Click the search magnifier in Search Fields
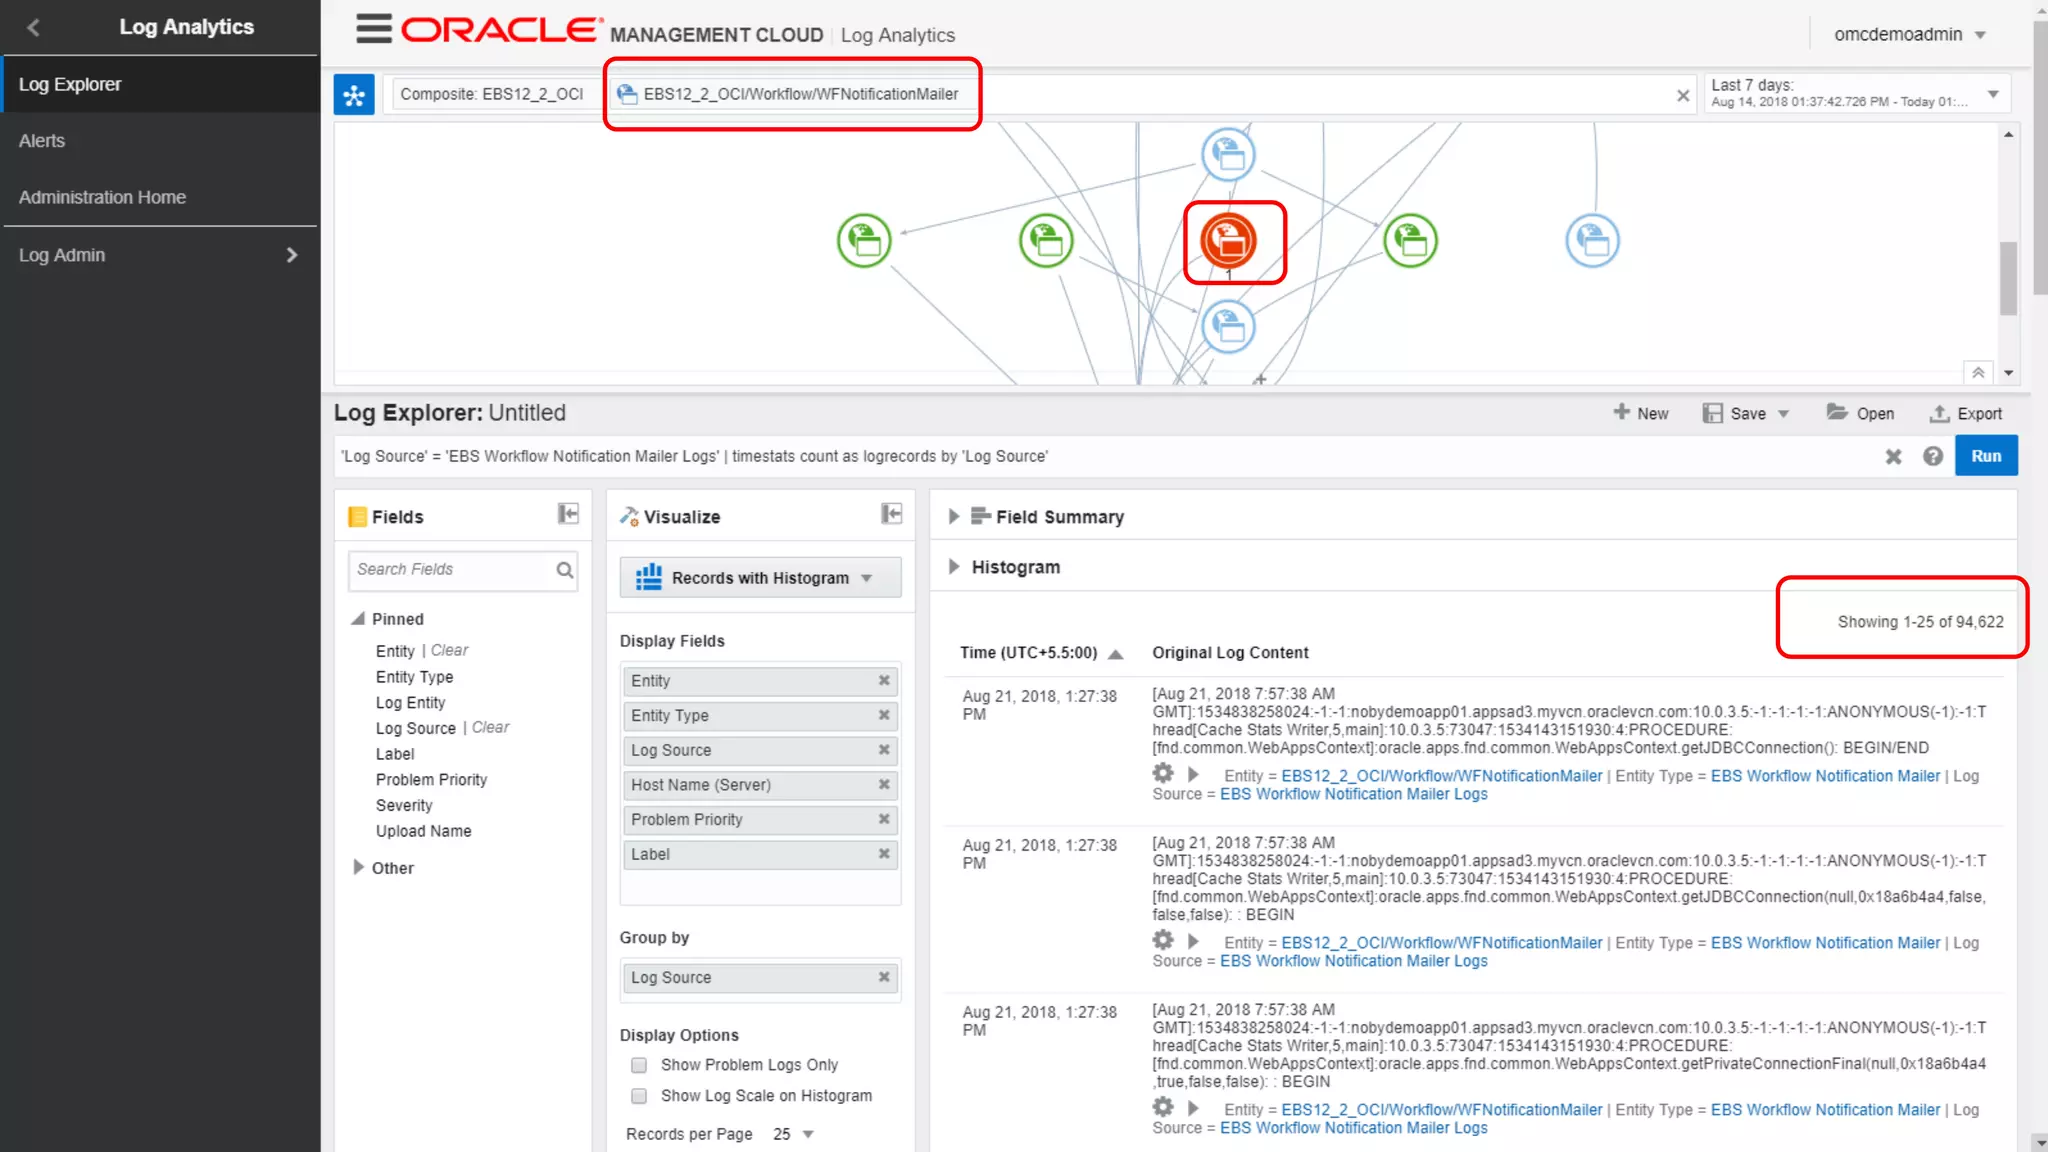This screenshot has height=1152, width=2048. (565, 570)
